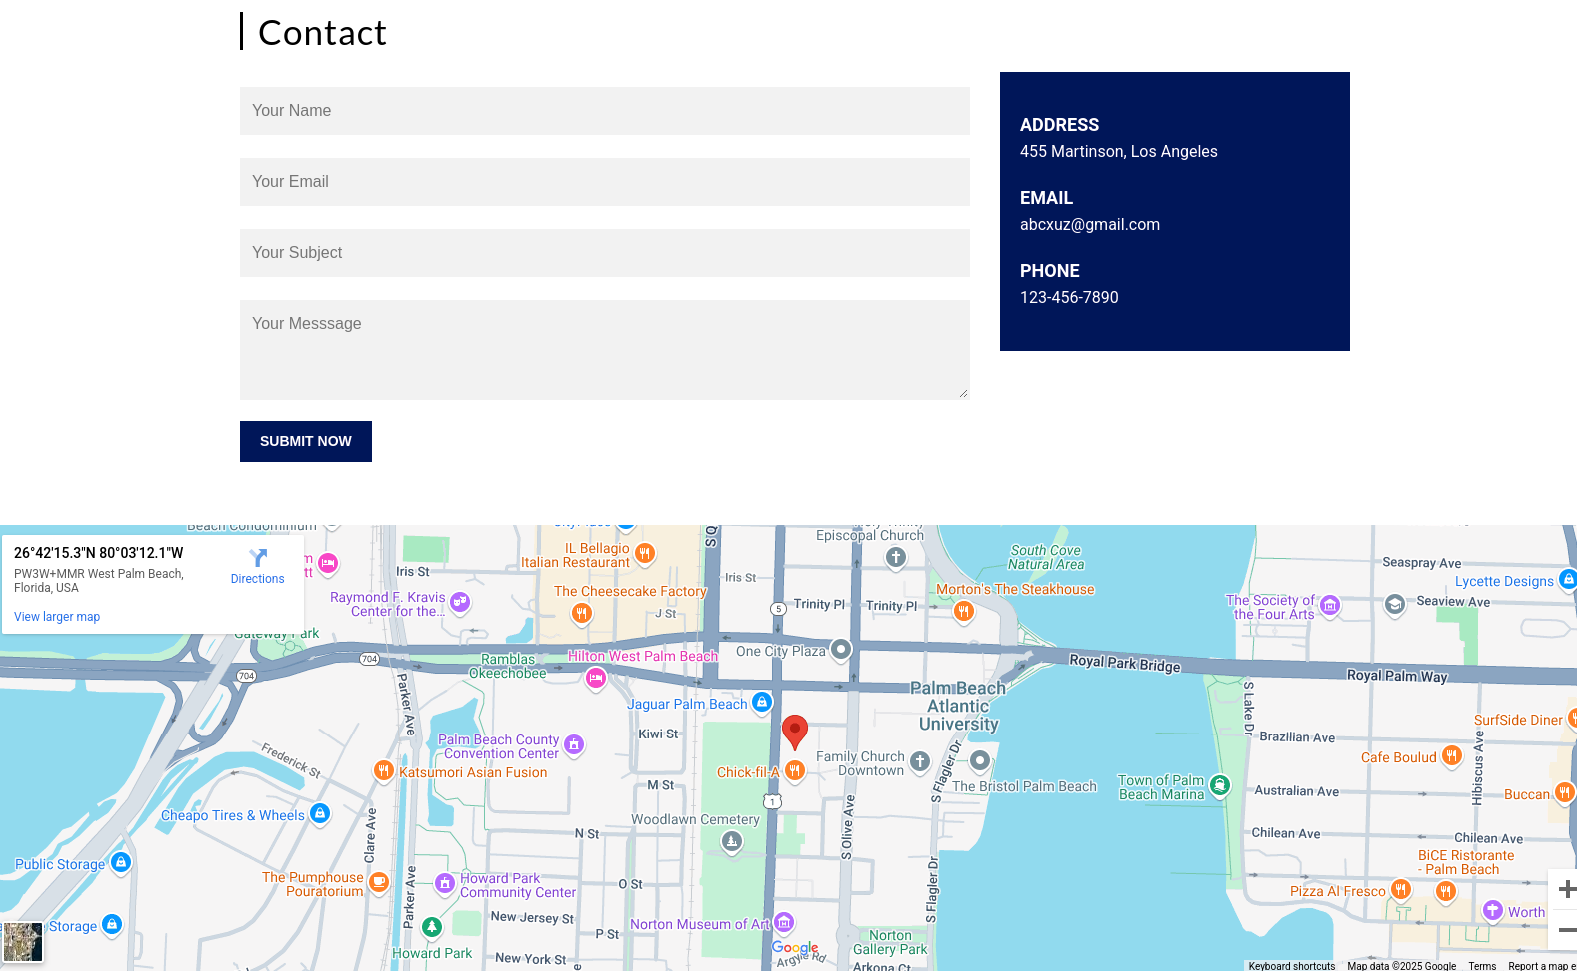The width and height of the screenshot is (1577, 971).
Task: Click Woodlawn Cemetery marker icon
Action: point(732,842)
